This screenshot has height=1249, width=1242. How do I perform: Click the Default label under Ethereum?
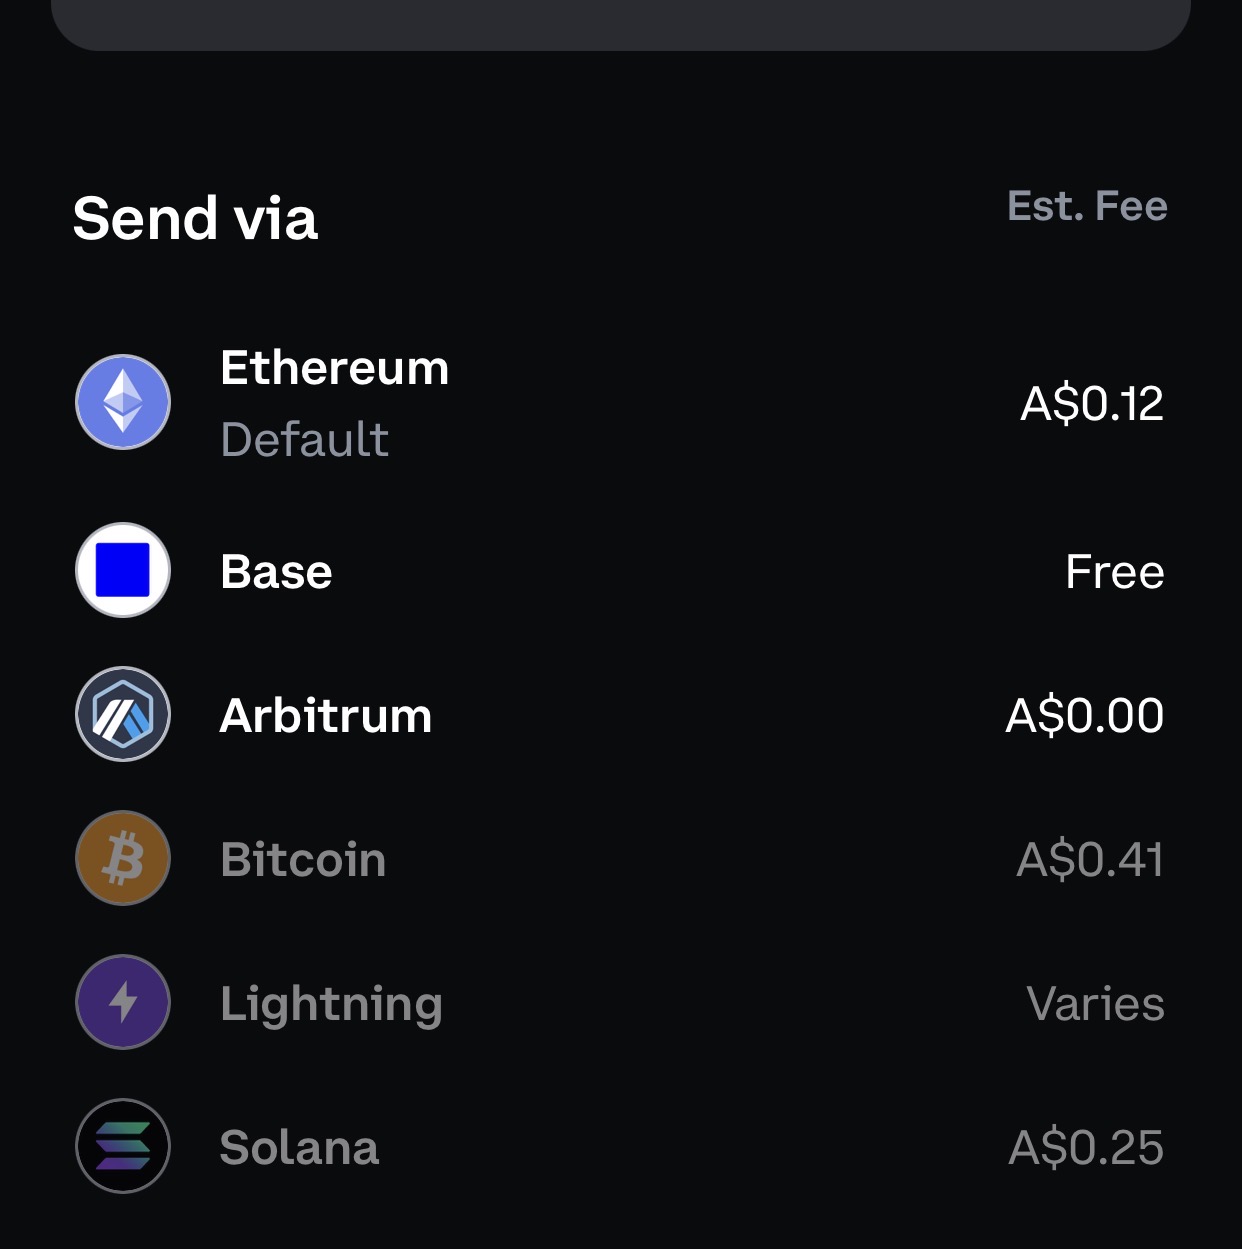304,440
